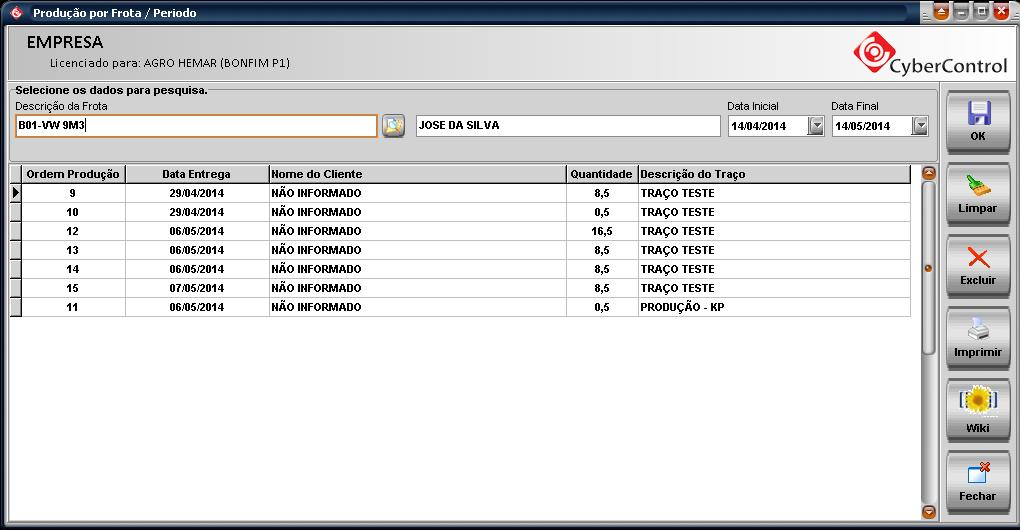This screenshot has height=530, width=1020.
Task: Click the Fechar window close icon
Action: pyautogui.click(x=977, y=475)
